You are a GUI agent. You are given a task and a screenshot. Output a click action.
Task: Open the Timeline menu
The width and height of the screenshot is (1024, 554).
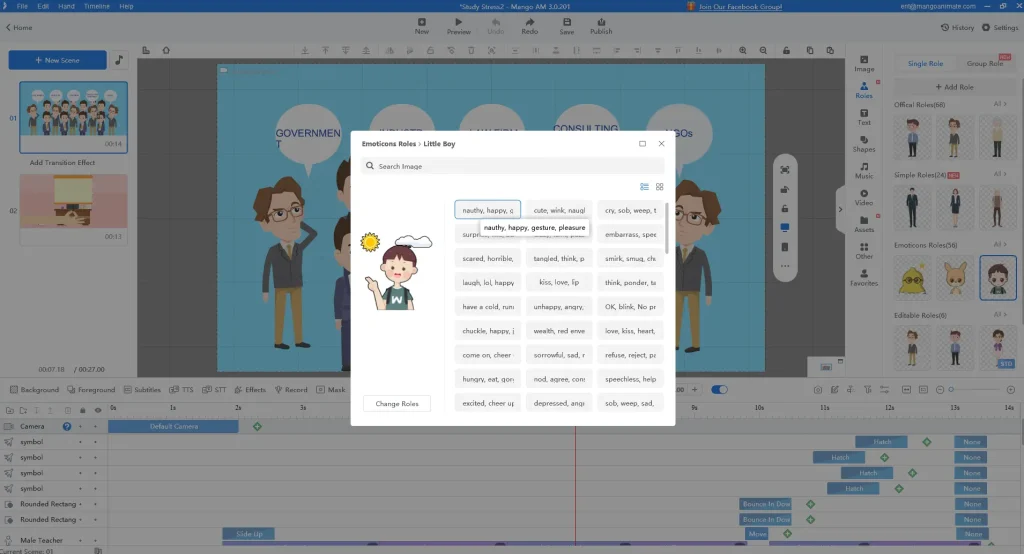pyautogui.click(x=97, y=6)
